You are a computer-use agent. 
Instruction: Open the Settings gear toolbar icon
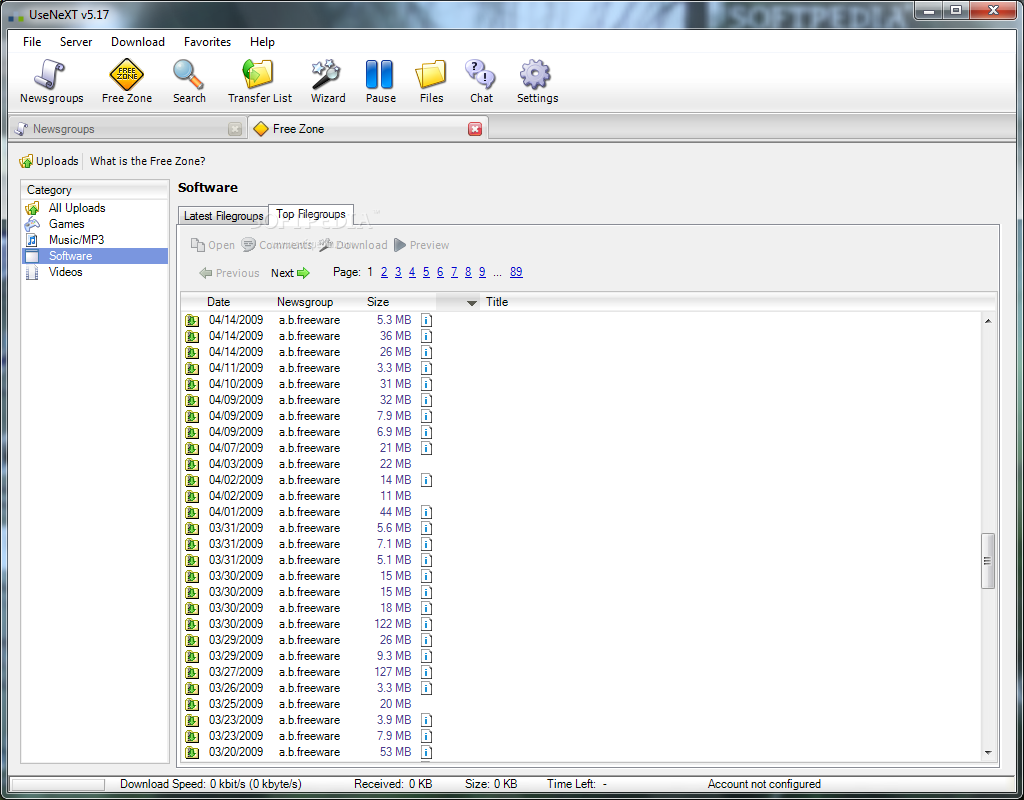pos(537,81)
